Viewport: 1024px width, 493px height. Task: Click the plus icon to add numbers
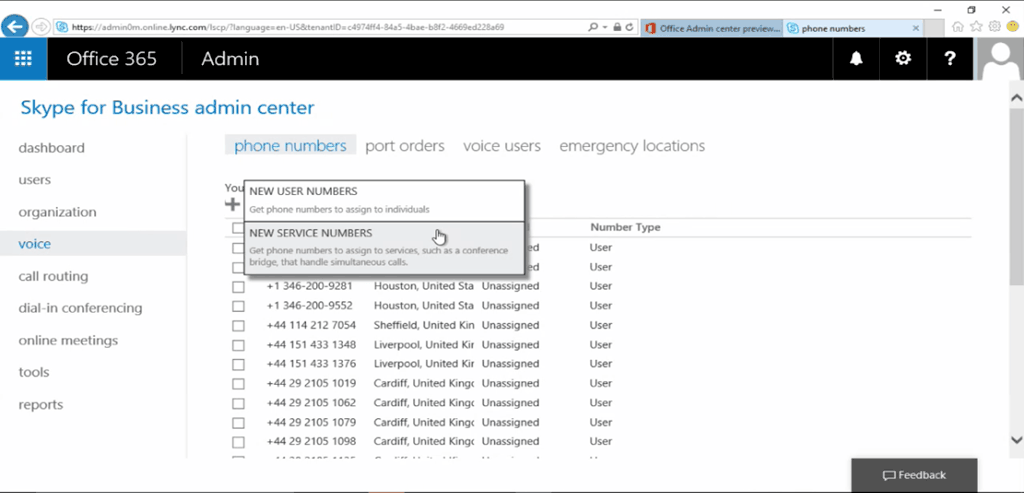tap(232, 204)
